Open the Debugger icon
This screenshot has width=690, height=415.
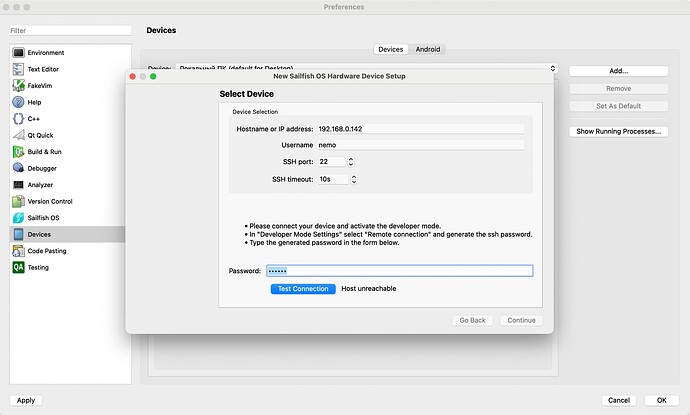point(18,168)
